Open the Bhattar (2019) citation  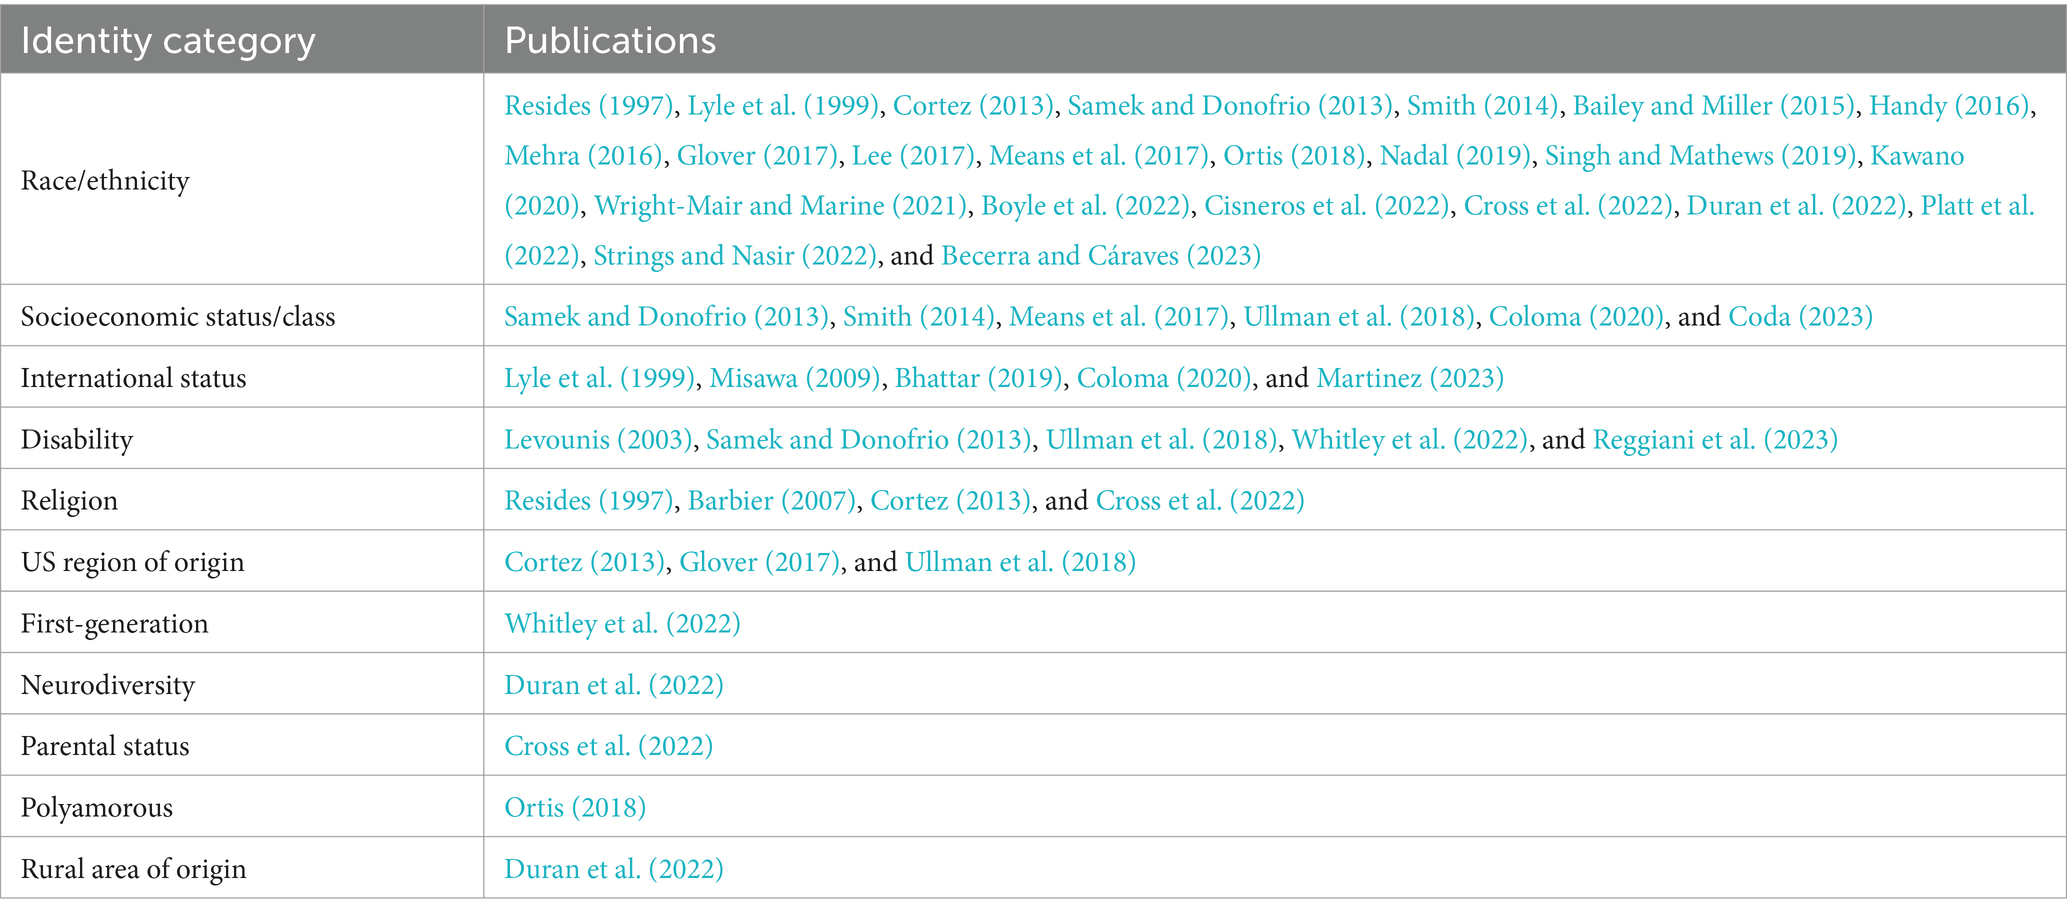click(978, 378)
